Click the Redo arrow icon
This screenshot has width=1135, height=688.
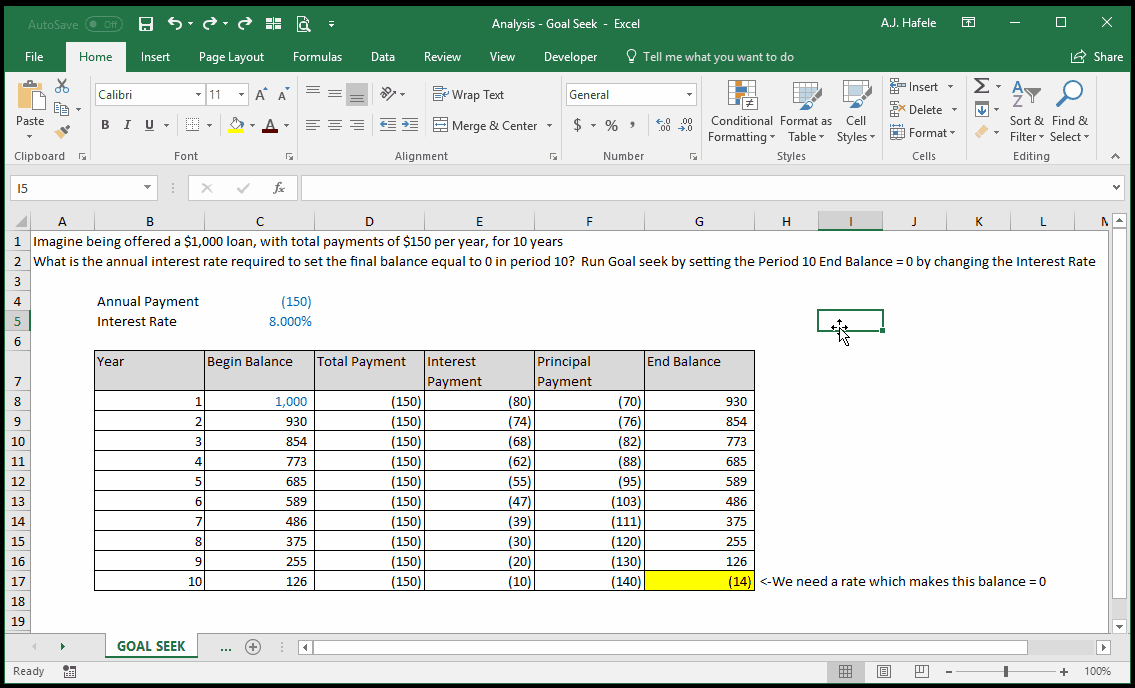[x=245, y=24]
